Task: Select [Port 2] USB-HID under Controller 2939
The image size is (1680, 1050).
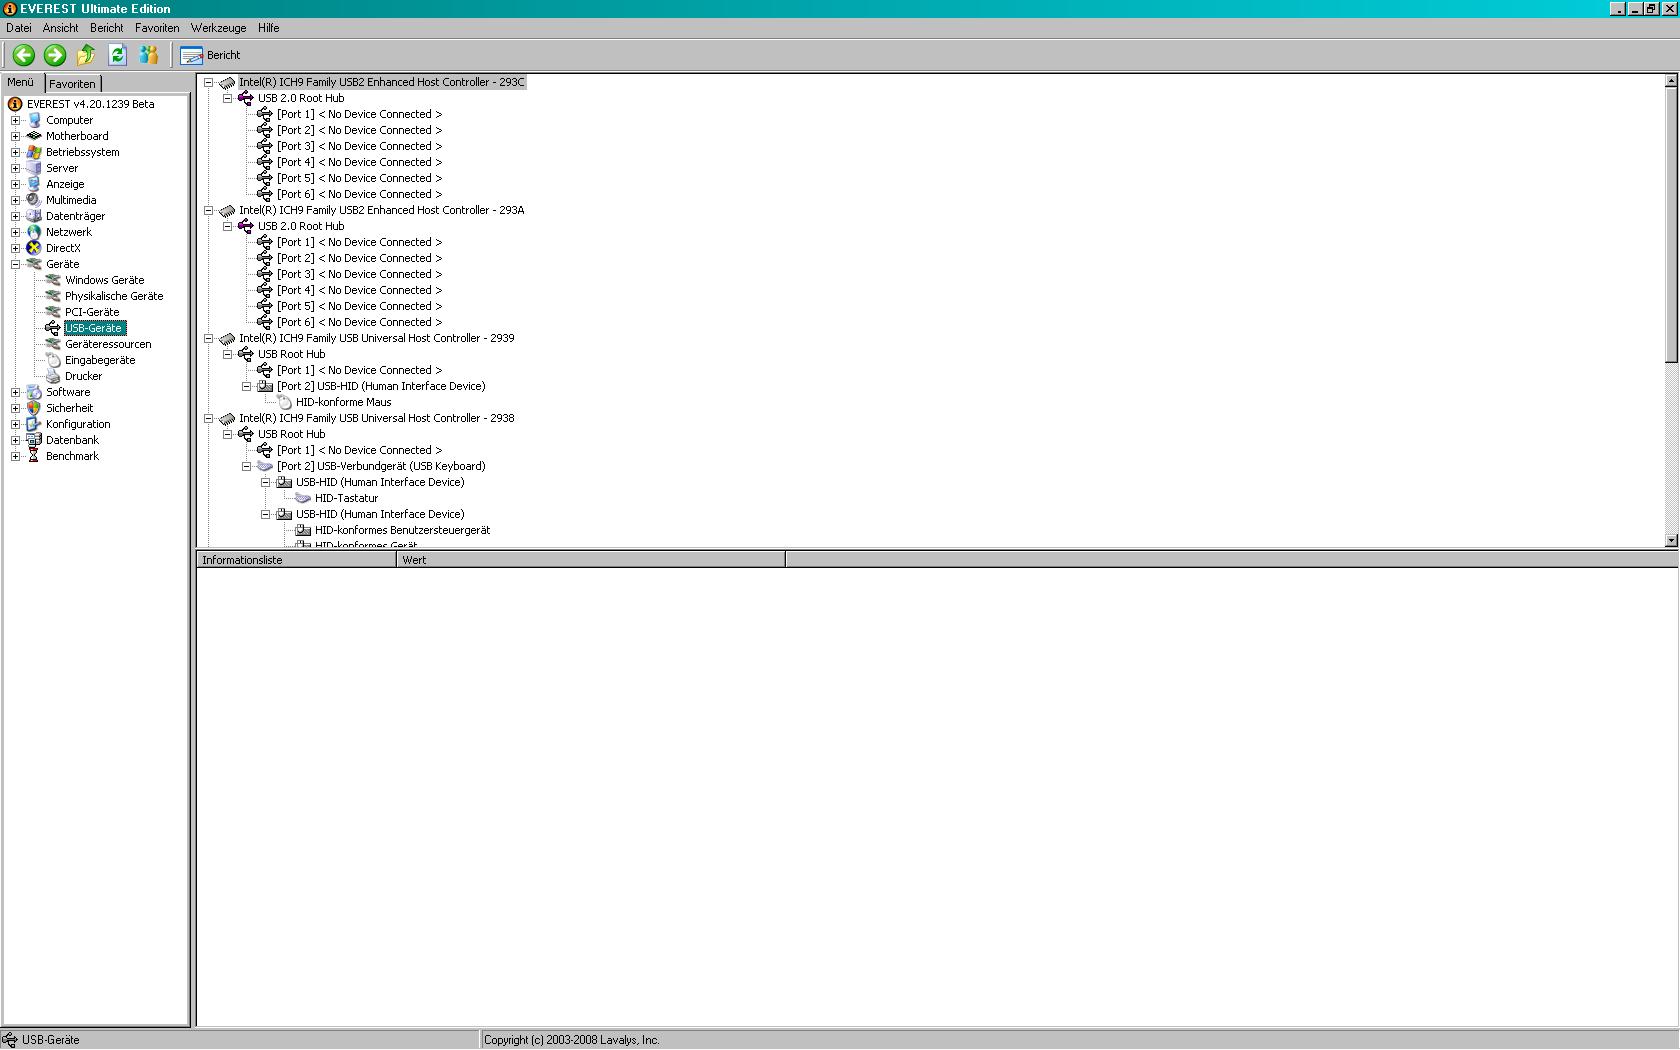Action: tap(381, 386)
